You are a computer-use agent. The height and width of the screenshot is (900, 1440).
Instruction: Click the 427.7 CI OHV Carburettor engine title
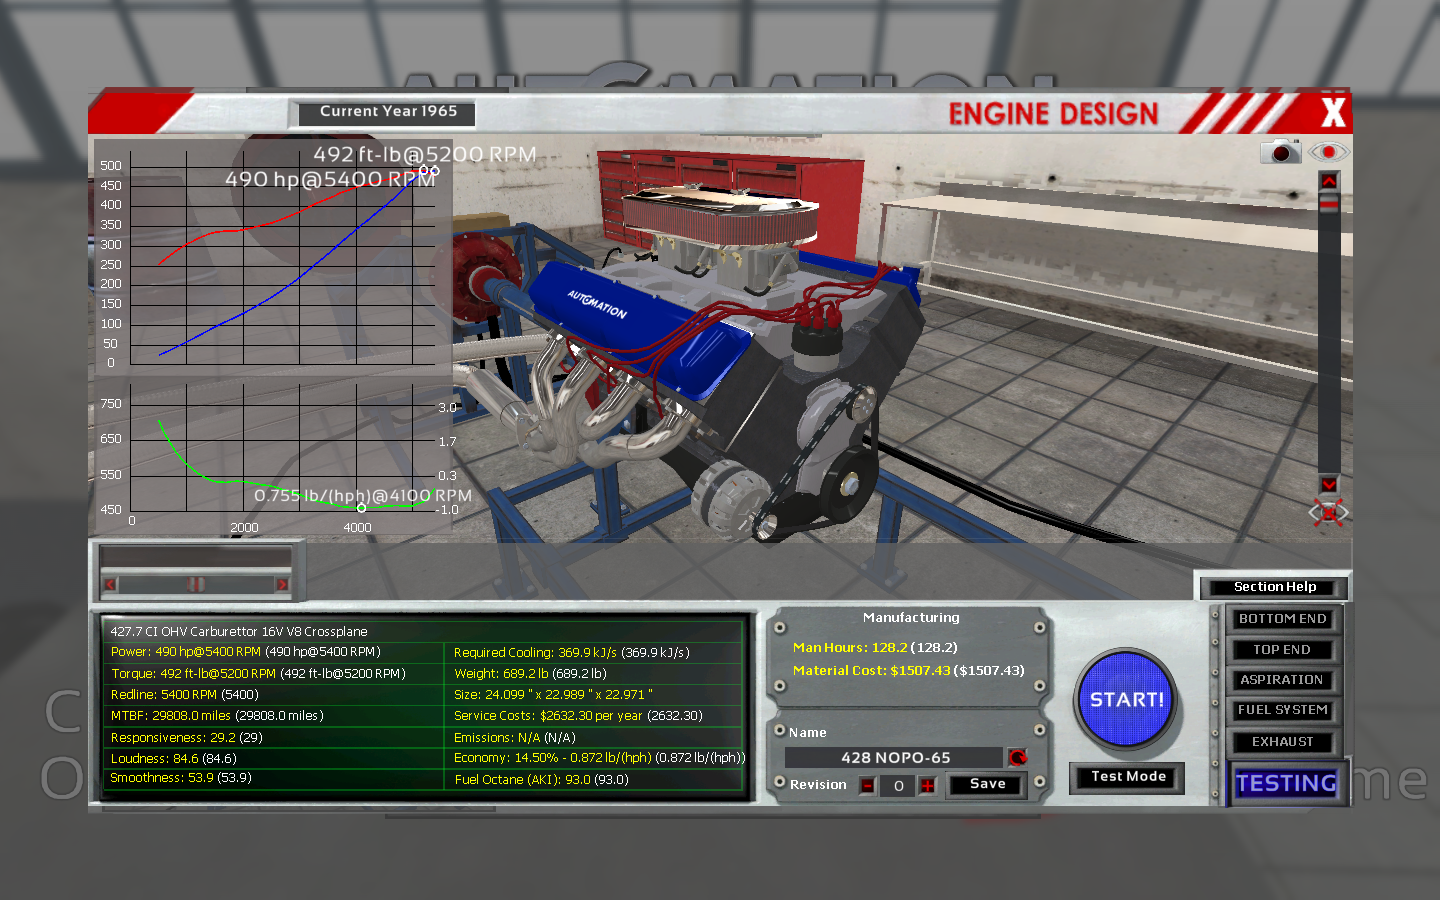pos(239,632)
